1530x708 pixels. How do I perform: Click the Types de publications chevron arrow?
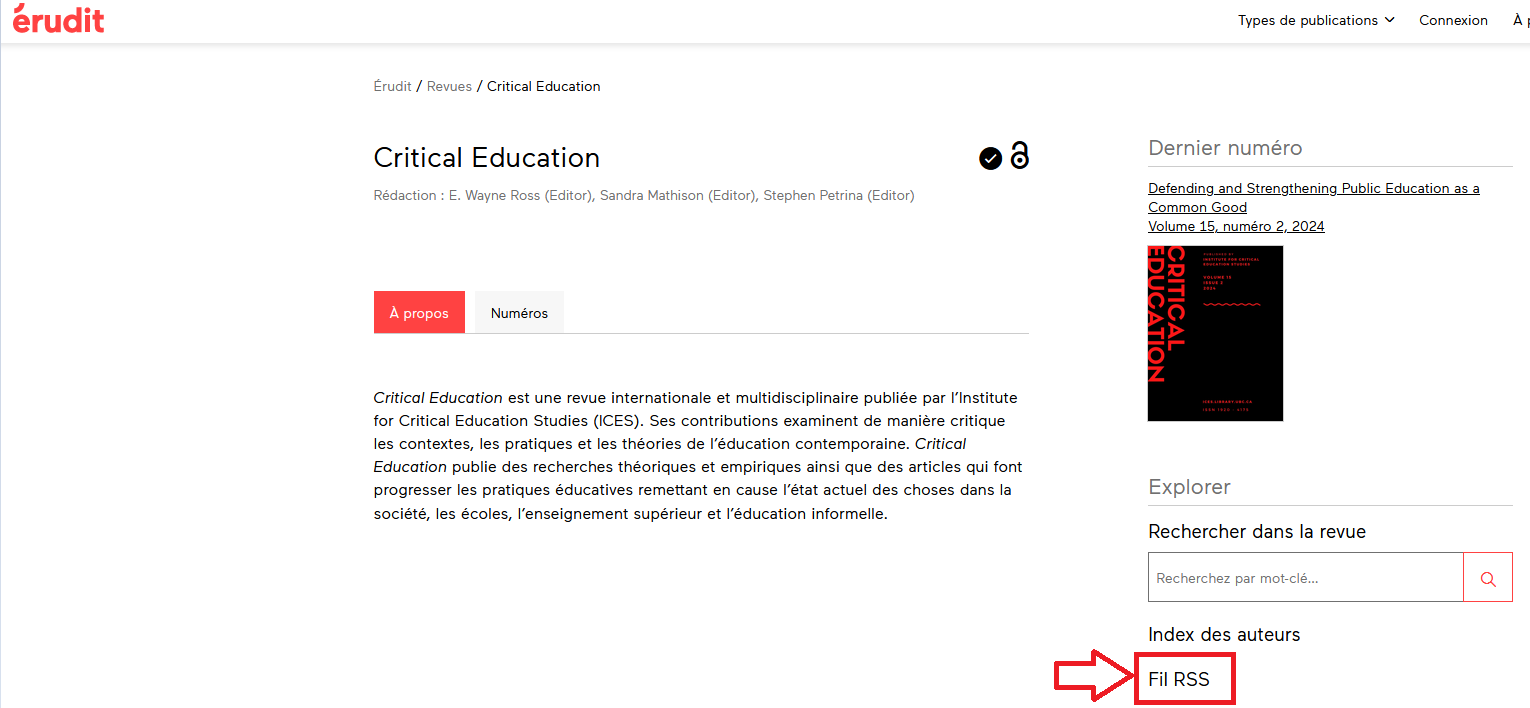point(1389,20)
